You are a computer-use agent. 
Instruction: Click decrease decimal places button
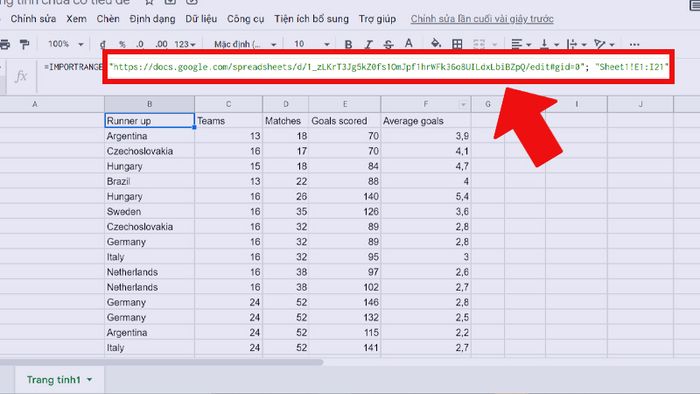pos(140,44)
